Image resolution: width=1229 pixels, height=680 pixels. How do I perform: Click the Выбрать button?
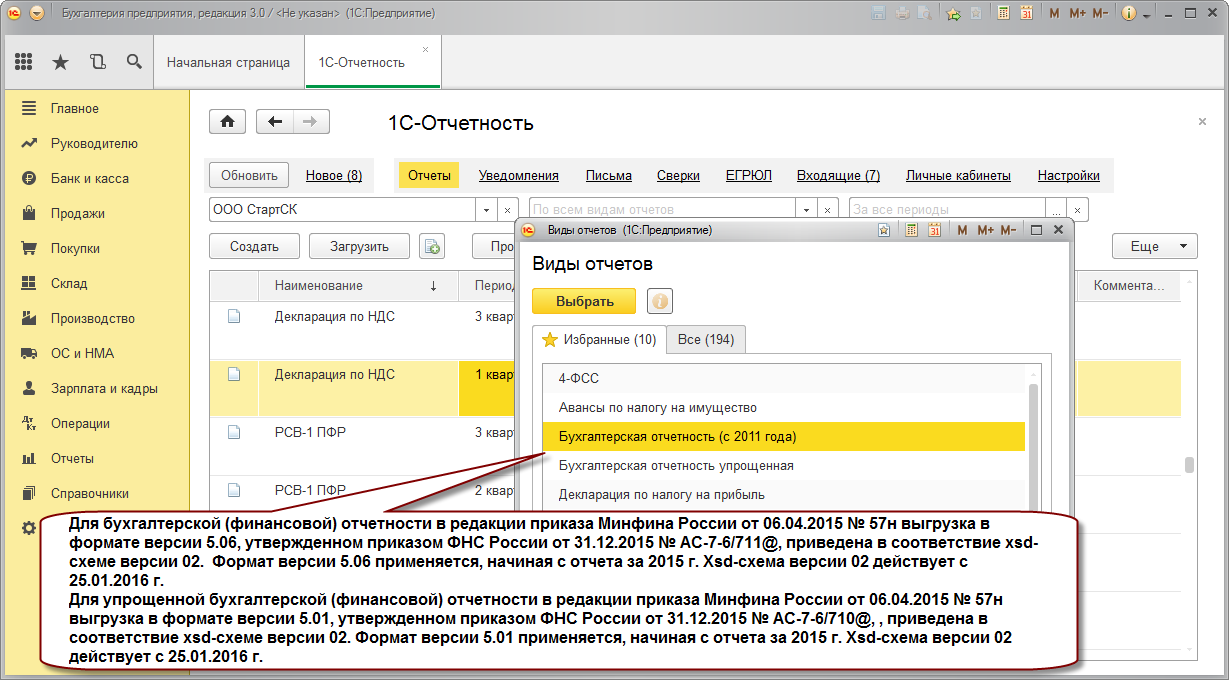pyautogui.click(x=585, y=301)
